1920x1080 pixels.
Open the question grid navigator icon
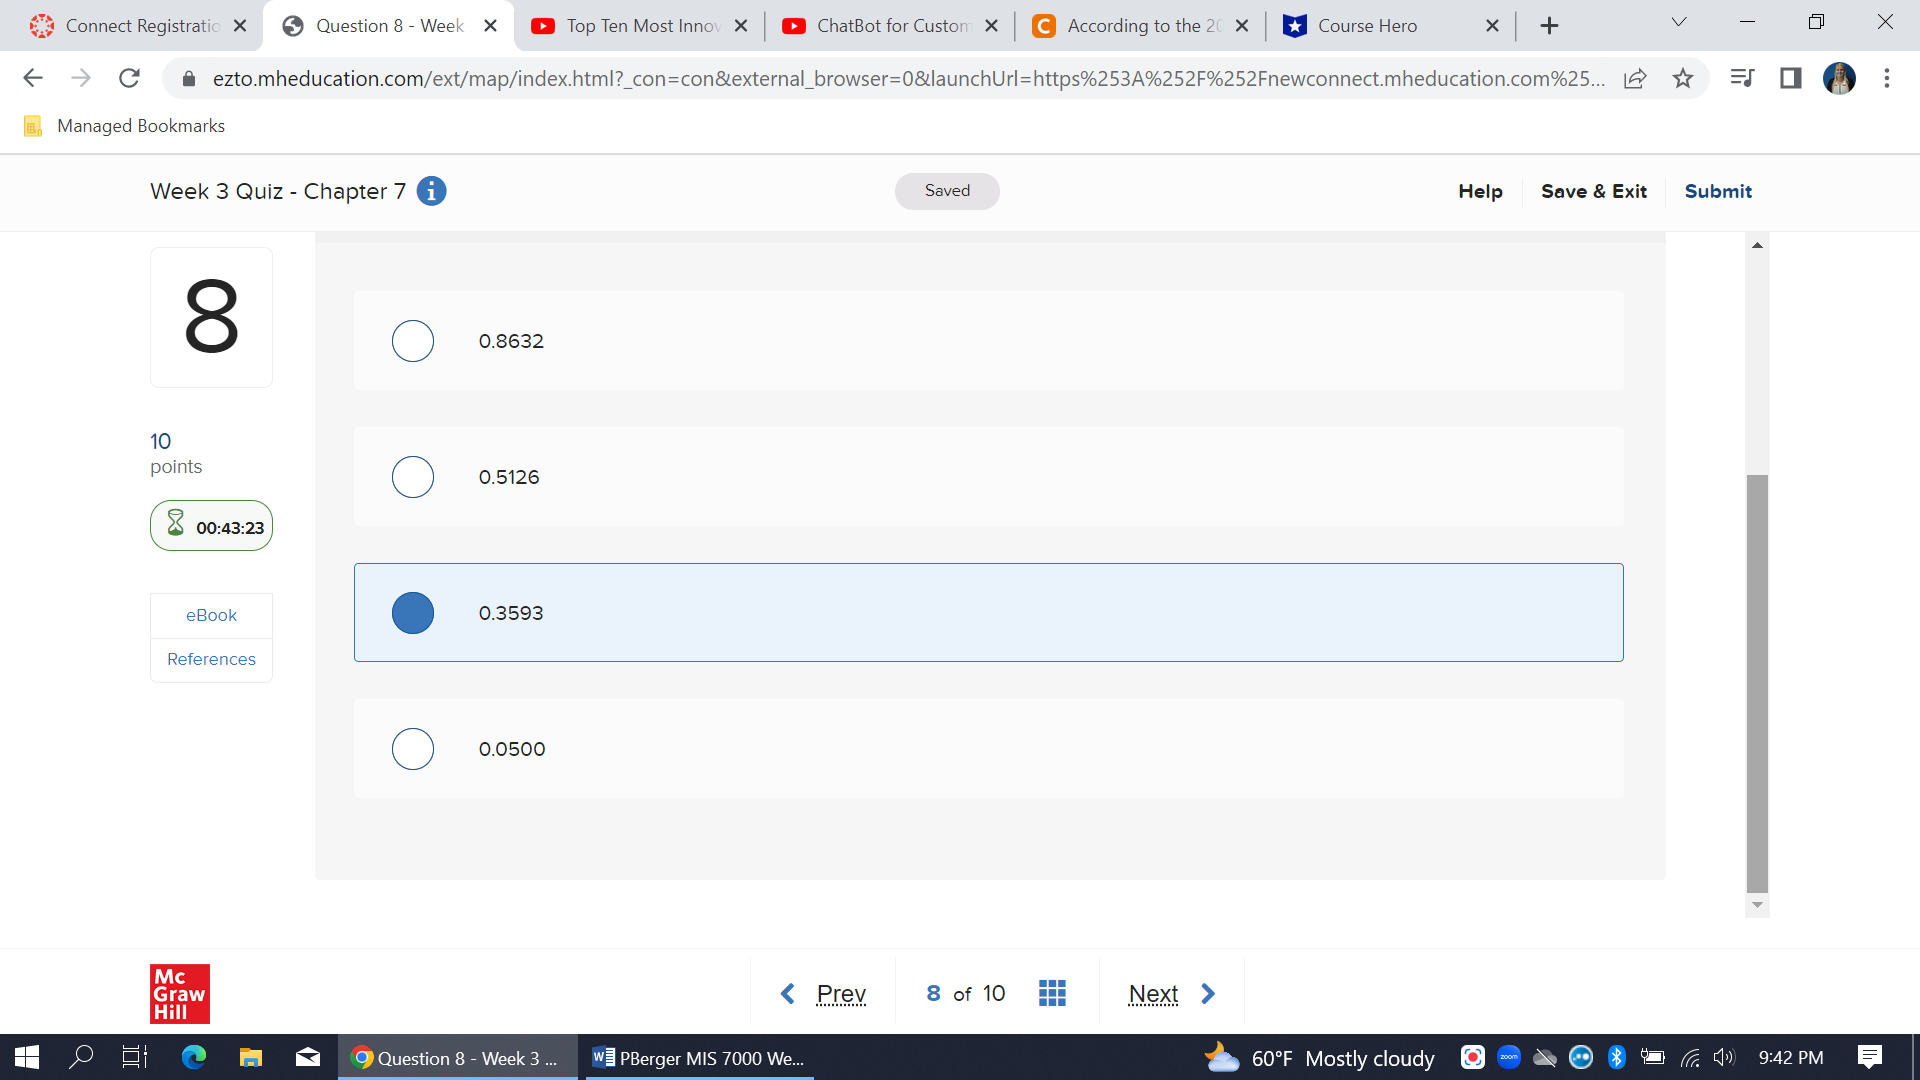tap(1052, 993)
